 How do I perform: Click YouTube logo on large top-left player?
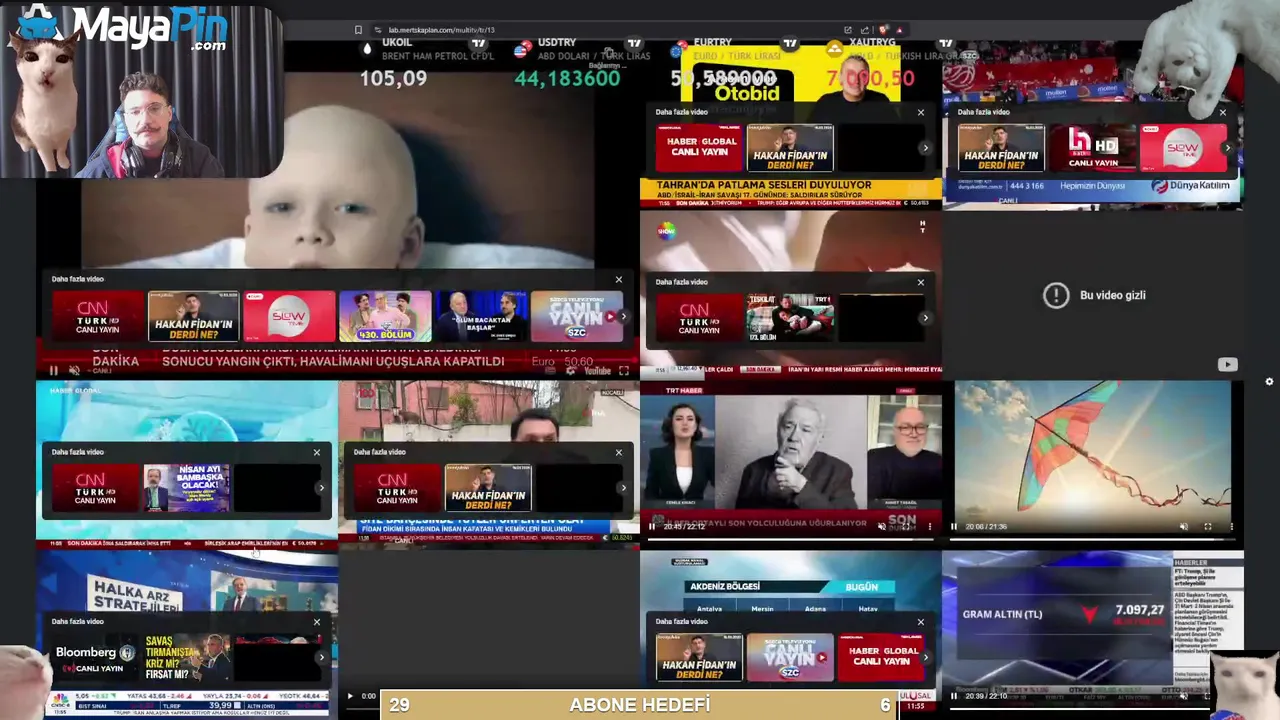click(x=597, y=370)
